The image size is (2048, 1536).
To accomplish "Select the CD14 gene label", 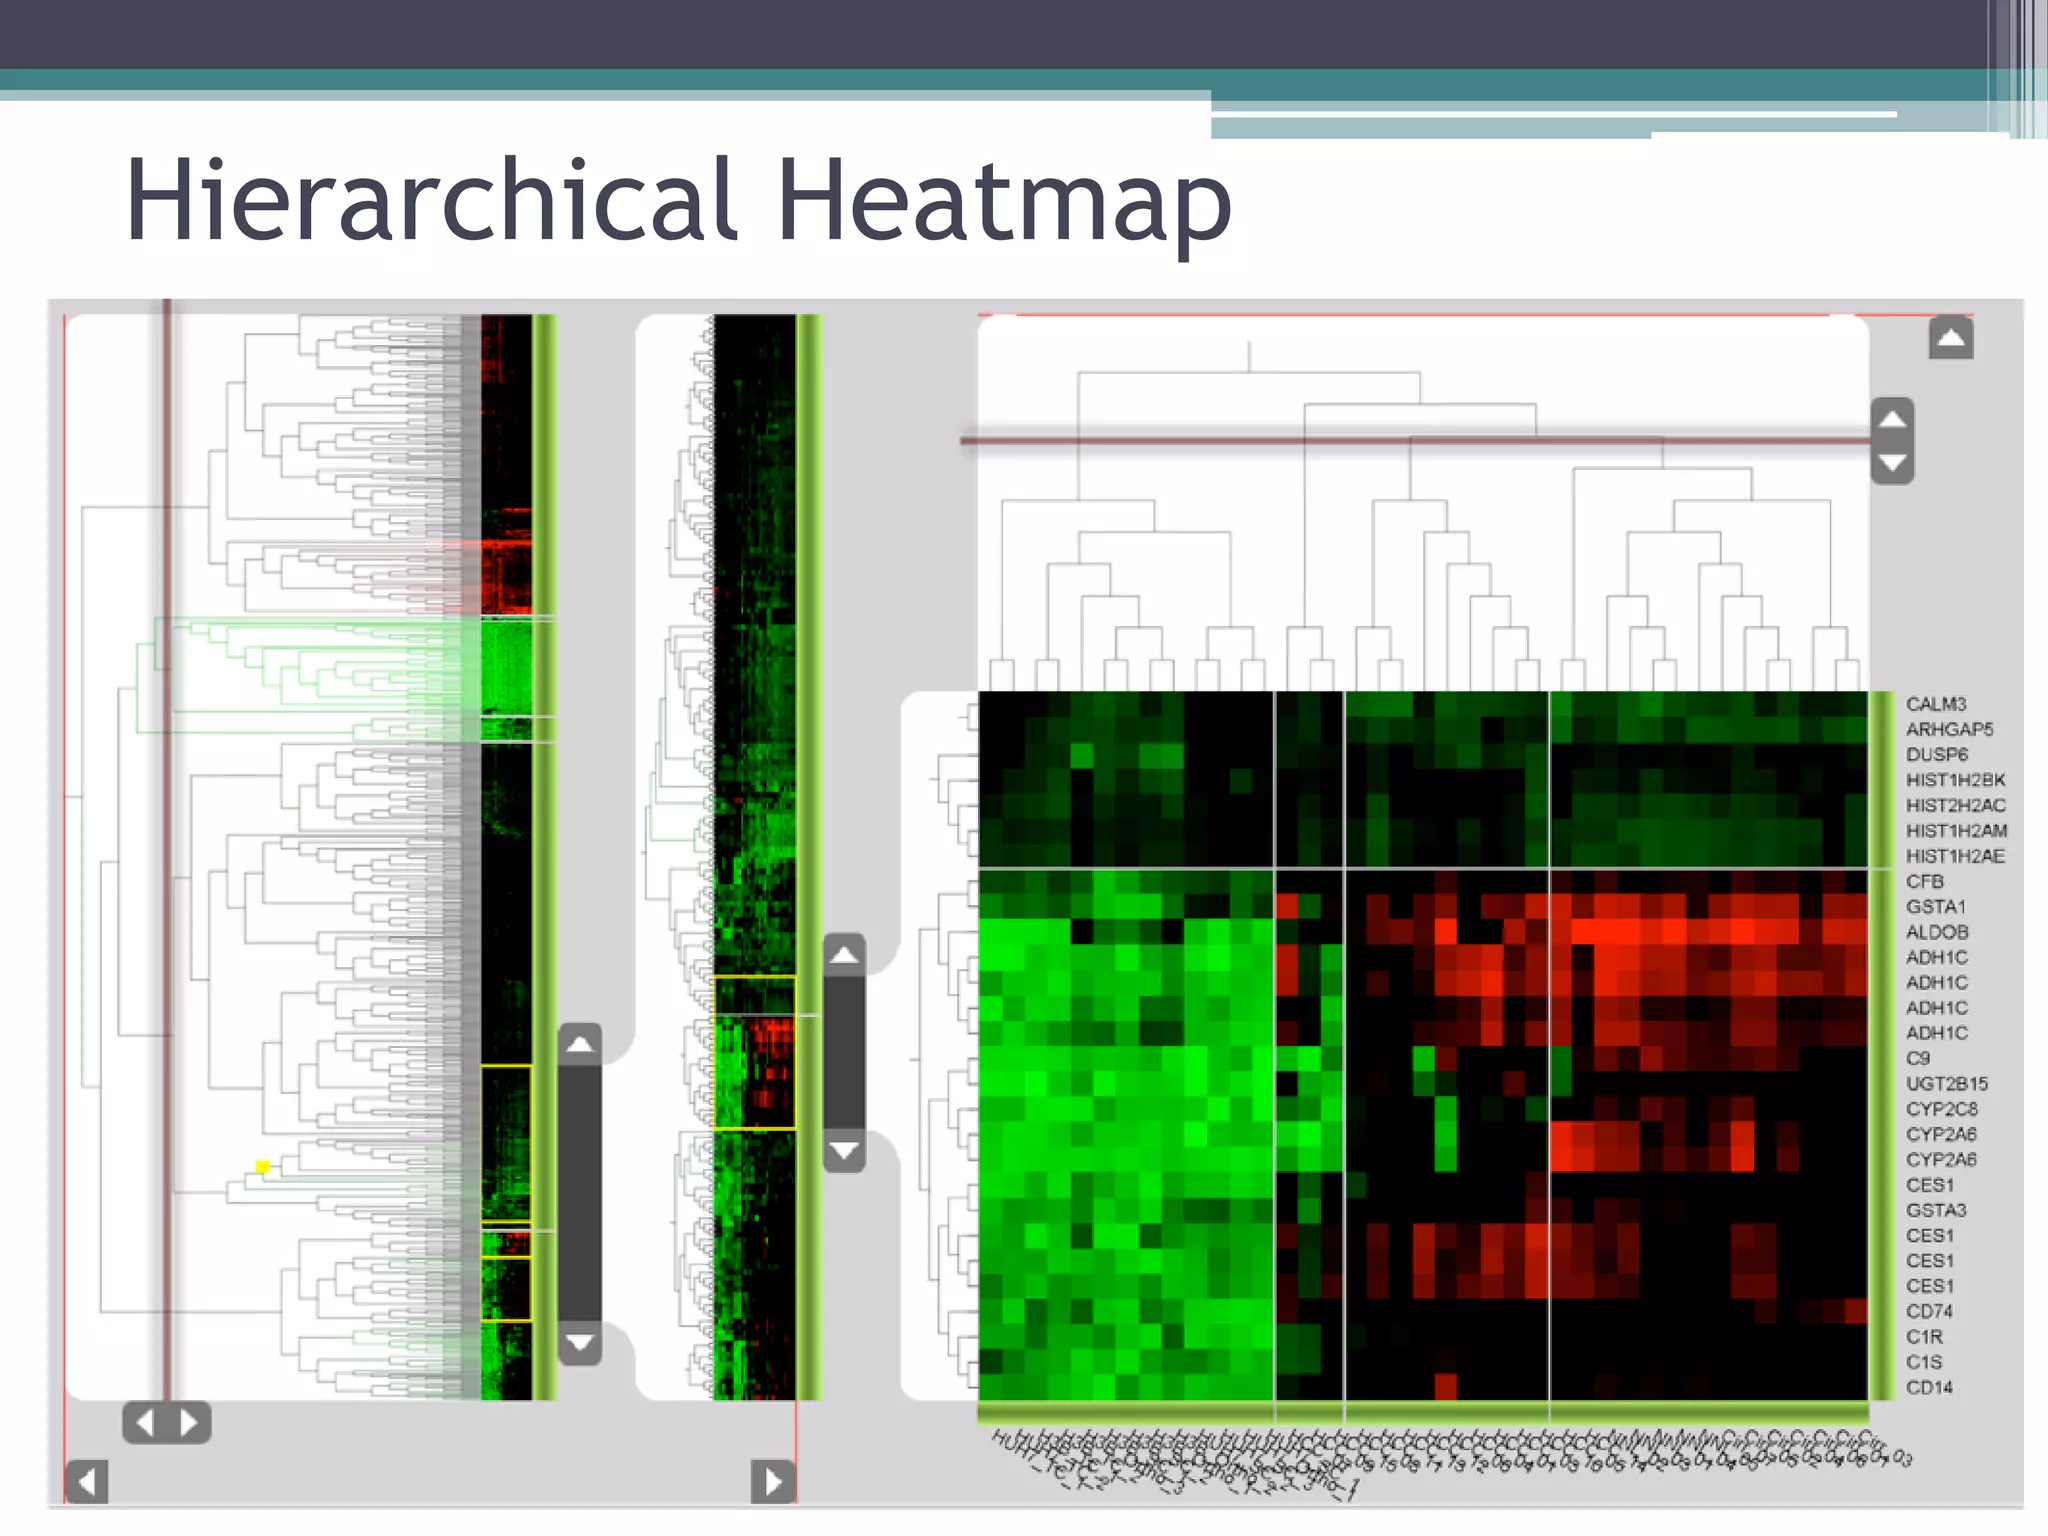I will 1928,1387.
